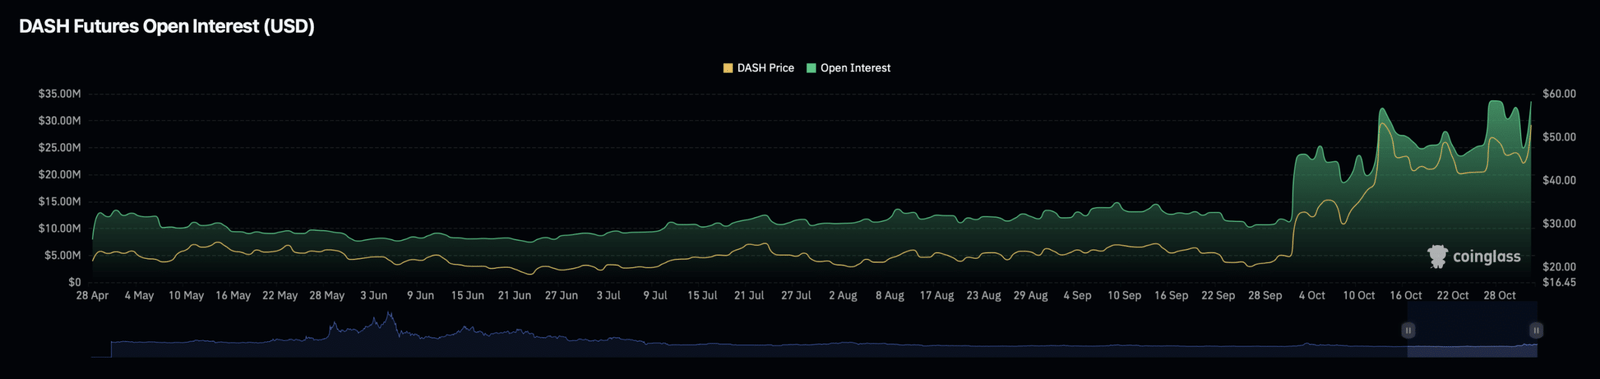Select the 9 Jul axis date

tap(655, 296)
